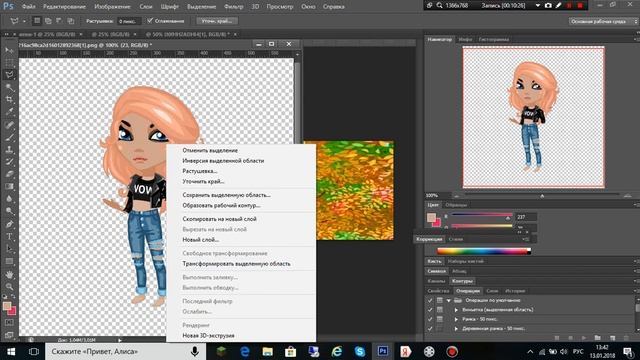Select the Eyedropper tool
640x360 pixels.
9,111
